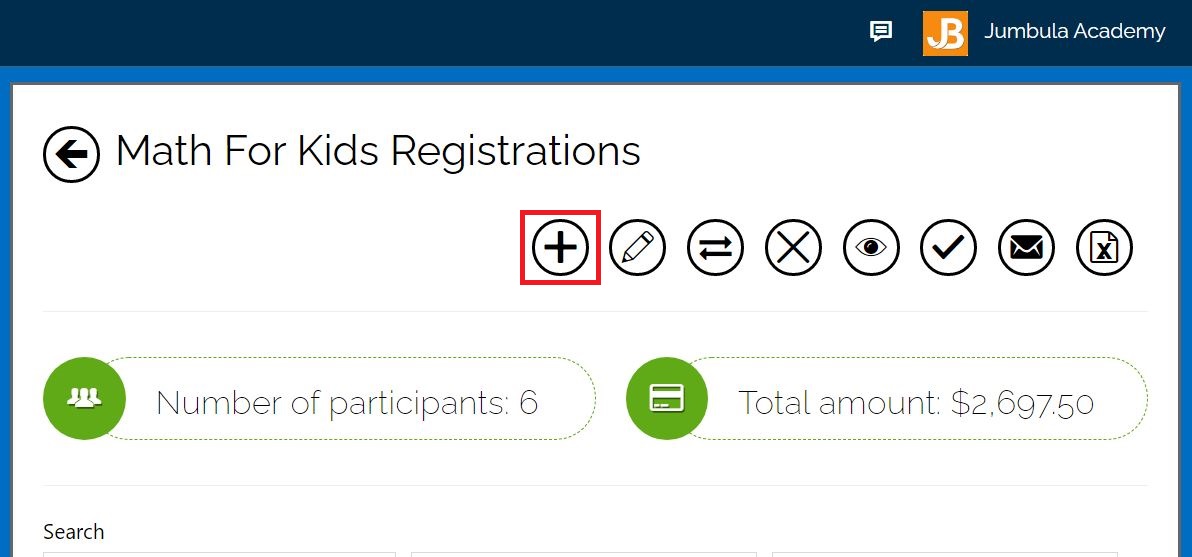Click the circled X cancel icon
Screen dimensions: 1192x557
click(794, 248)
